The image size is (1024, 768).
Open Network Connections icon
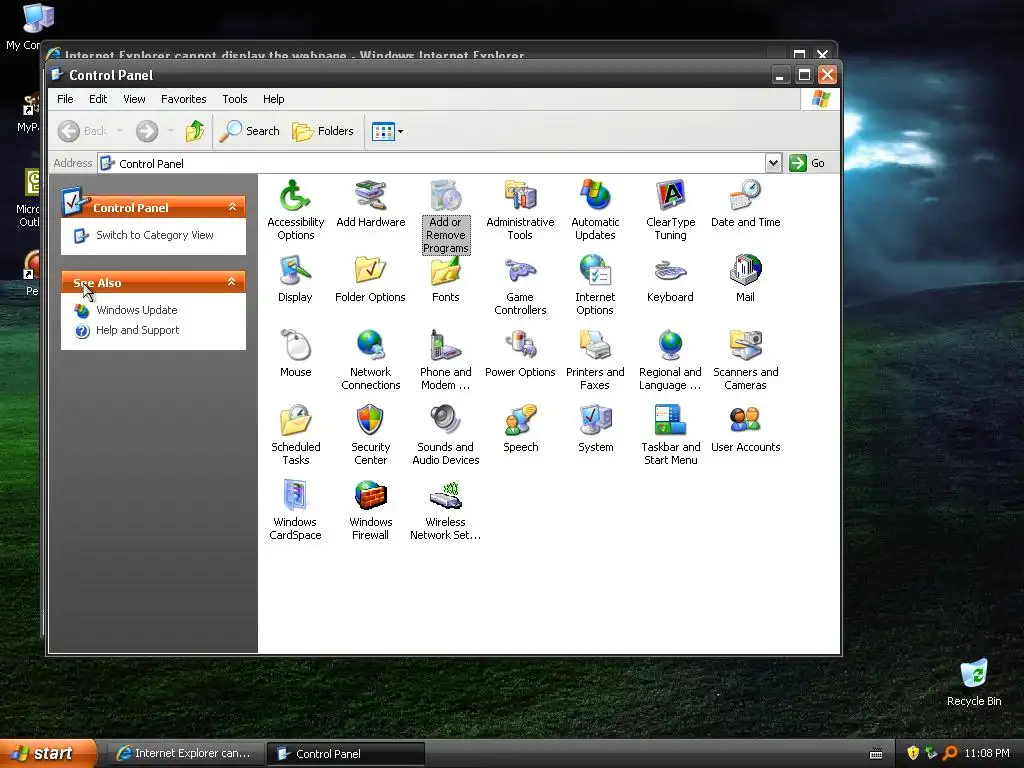pos(370,345)
